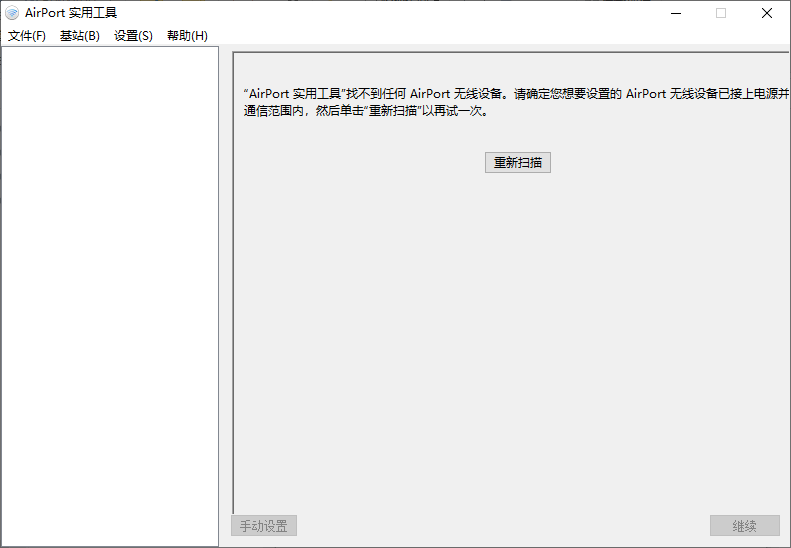Open the 帮助(H) menu
791x548 pixels.
tap(187, 36)
